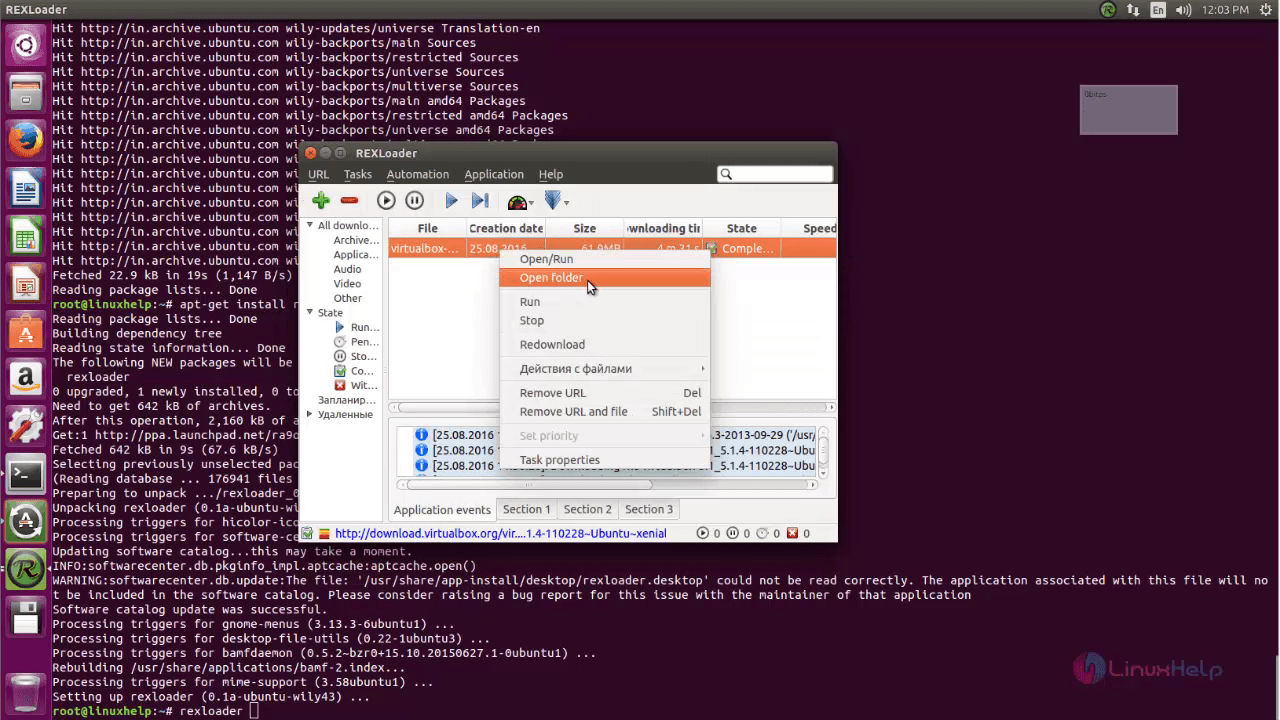Click the circled pause Stop all icon
The image size is (1280, 720).
[415, 201]
